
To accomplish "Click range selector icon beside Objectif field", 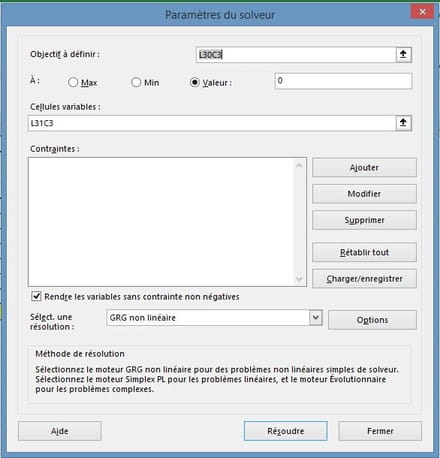I will click(x=403, y=55).
